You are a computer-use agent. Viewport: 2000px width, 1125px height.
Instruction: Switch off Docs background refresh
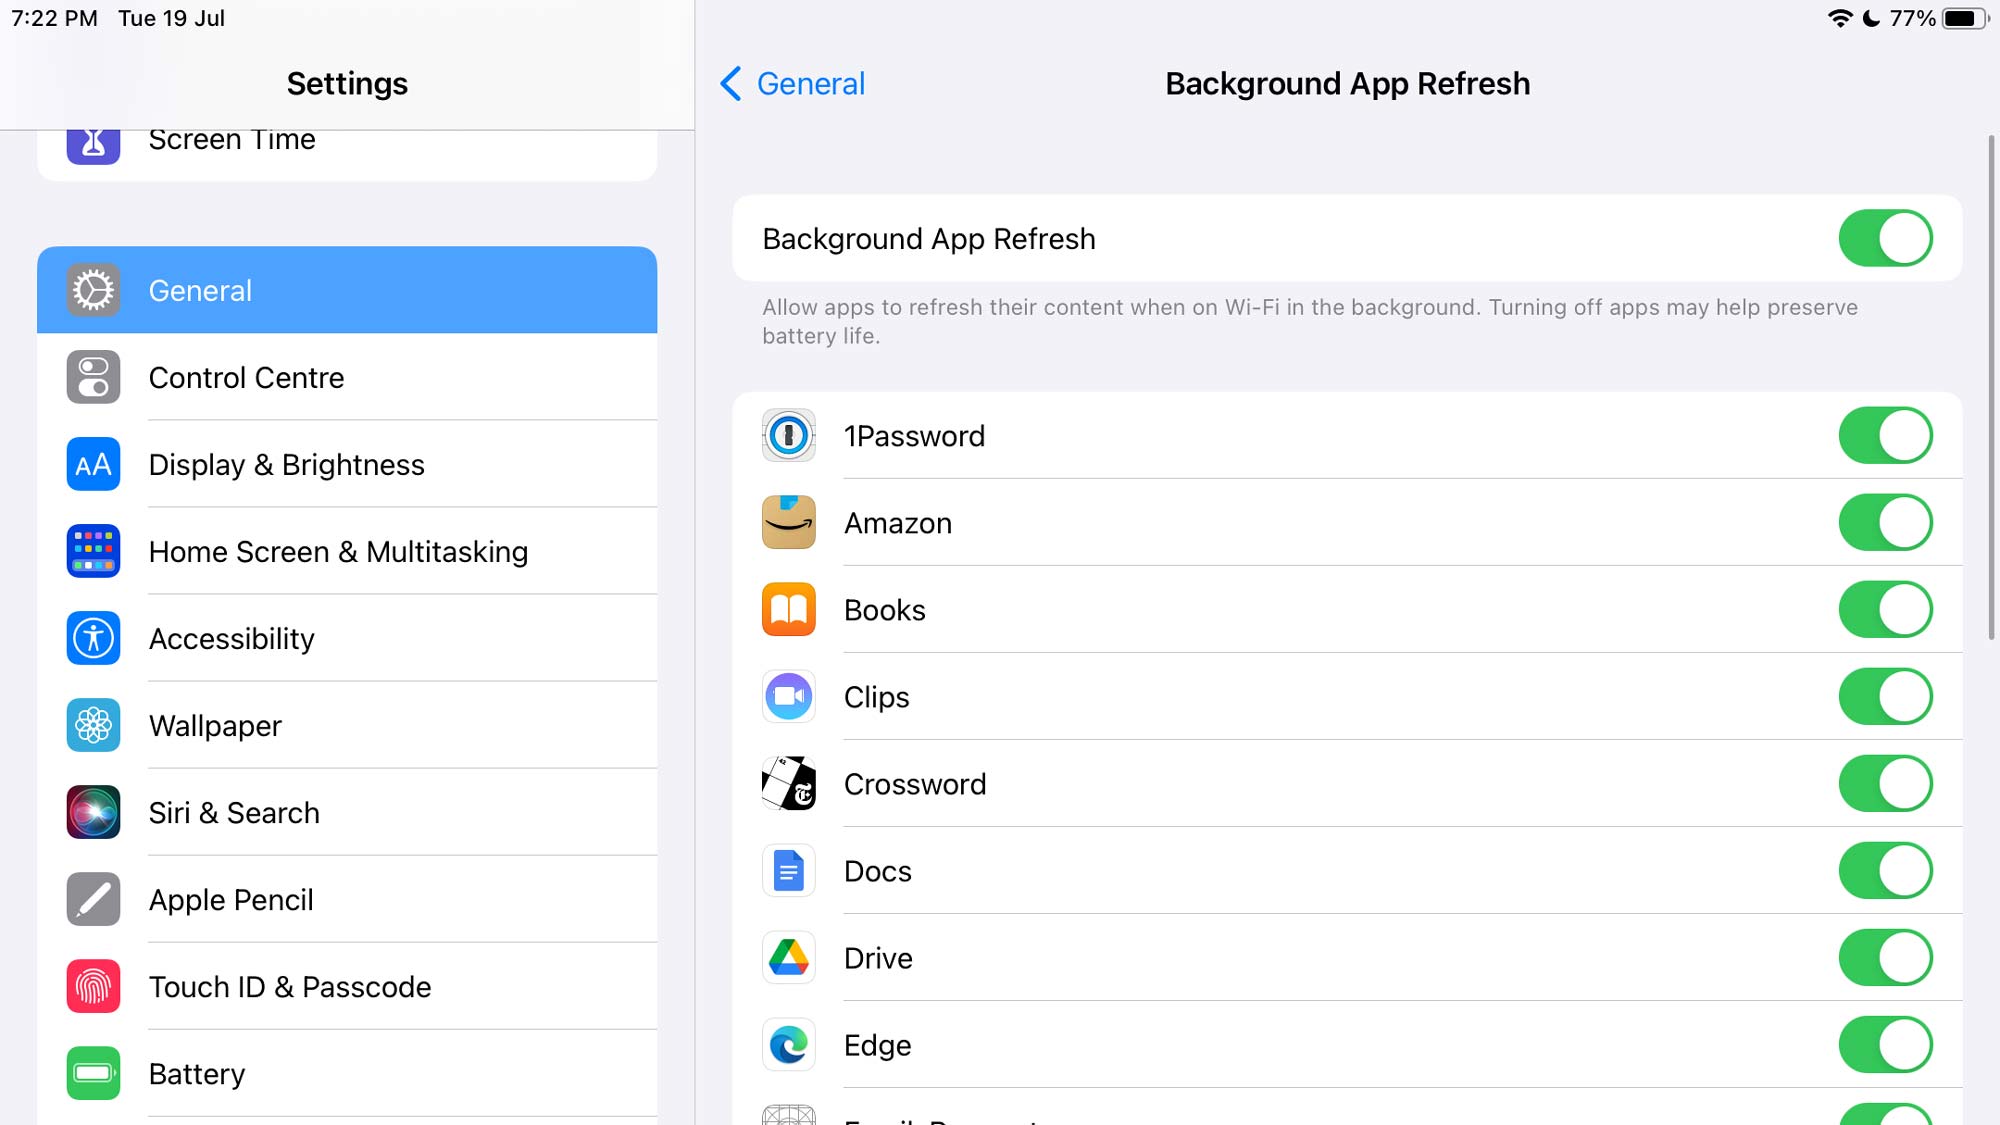1885,870
